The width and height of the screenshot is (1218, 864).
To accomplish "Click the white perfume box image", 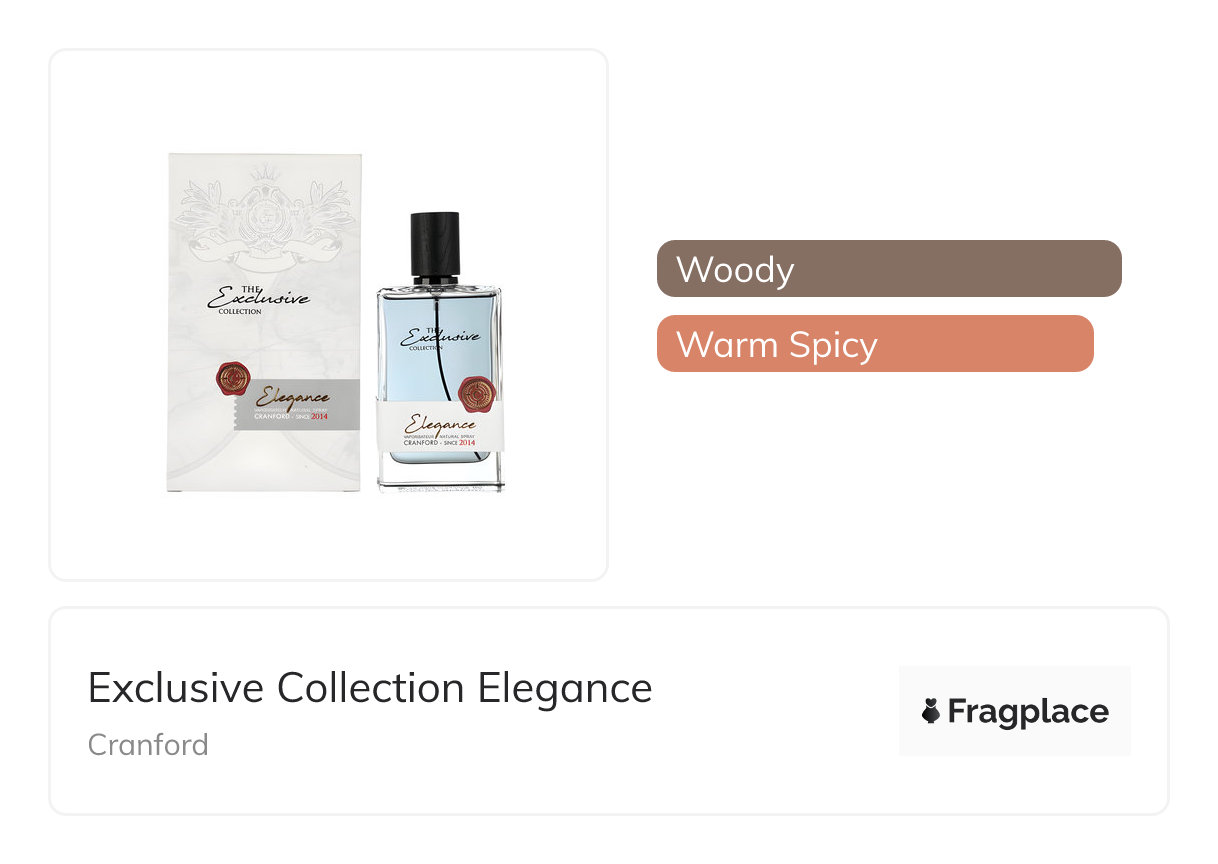I will (x=264, y=322).
